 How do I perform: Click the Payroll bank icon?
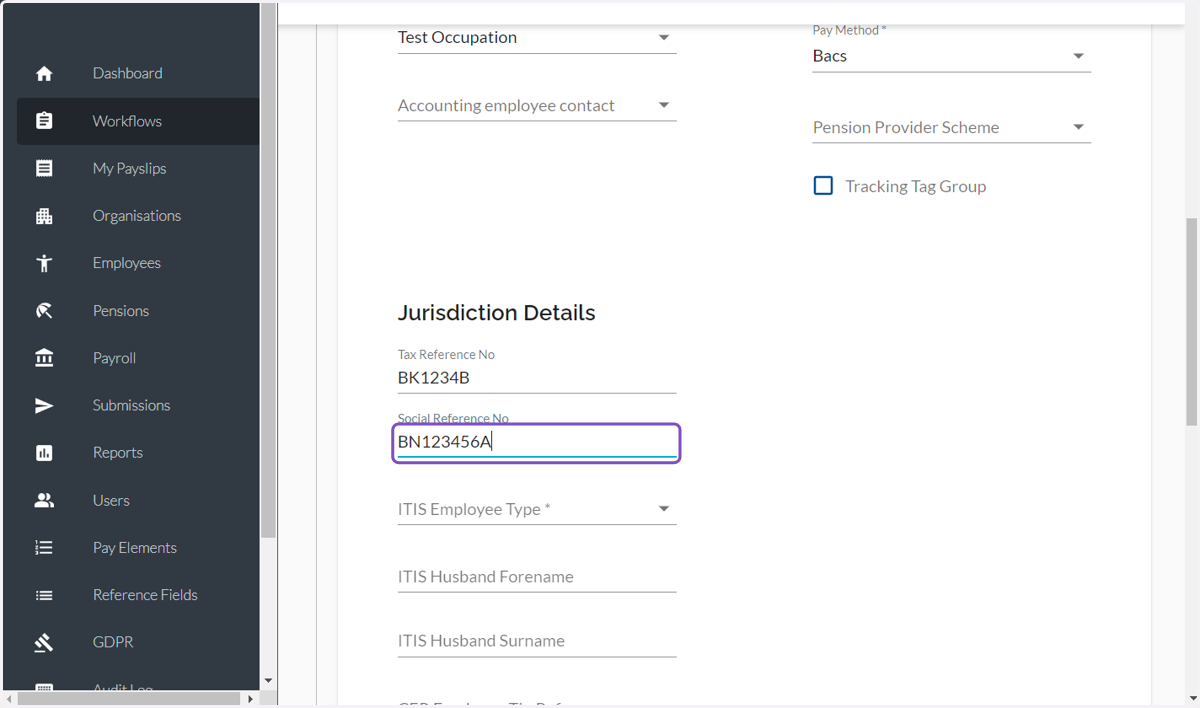44,358
